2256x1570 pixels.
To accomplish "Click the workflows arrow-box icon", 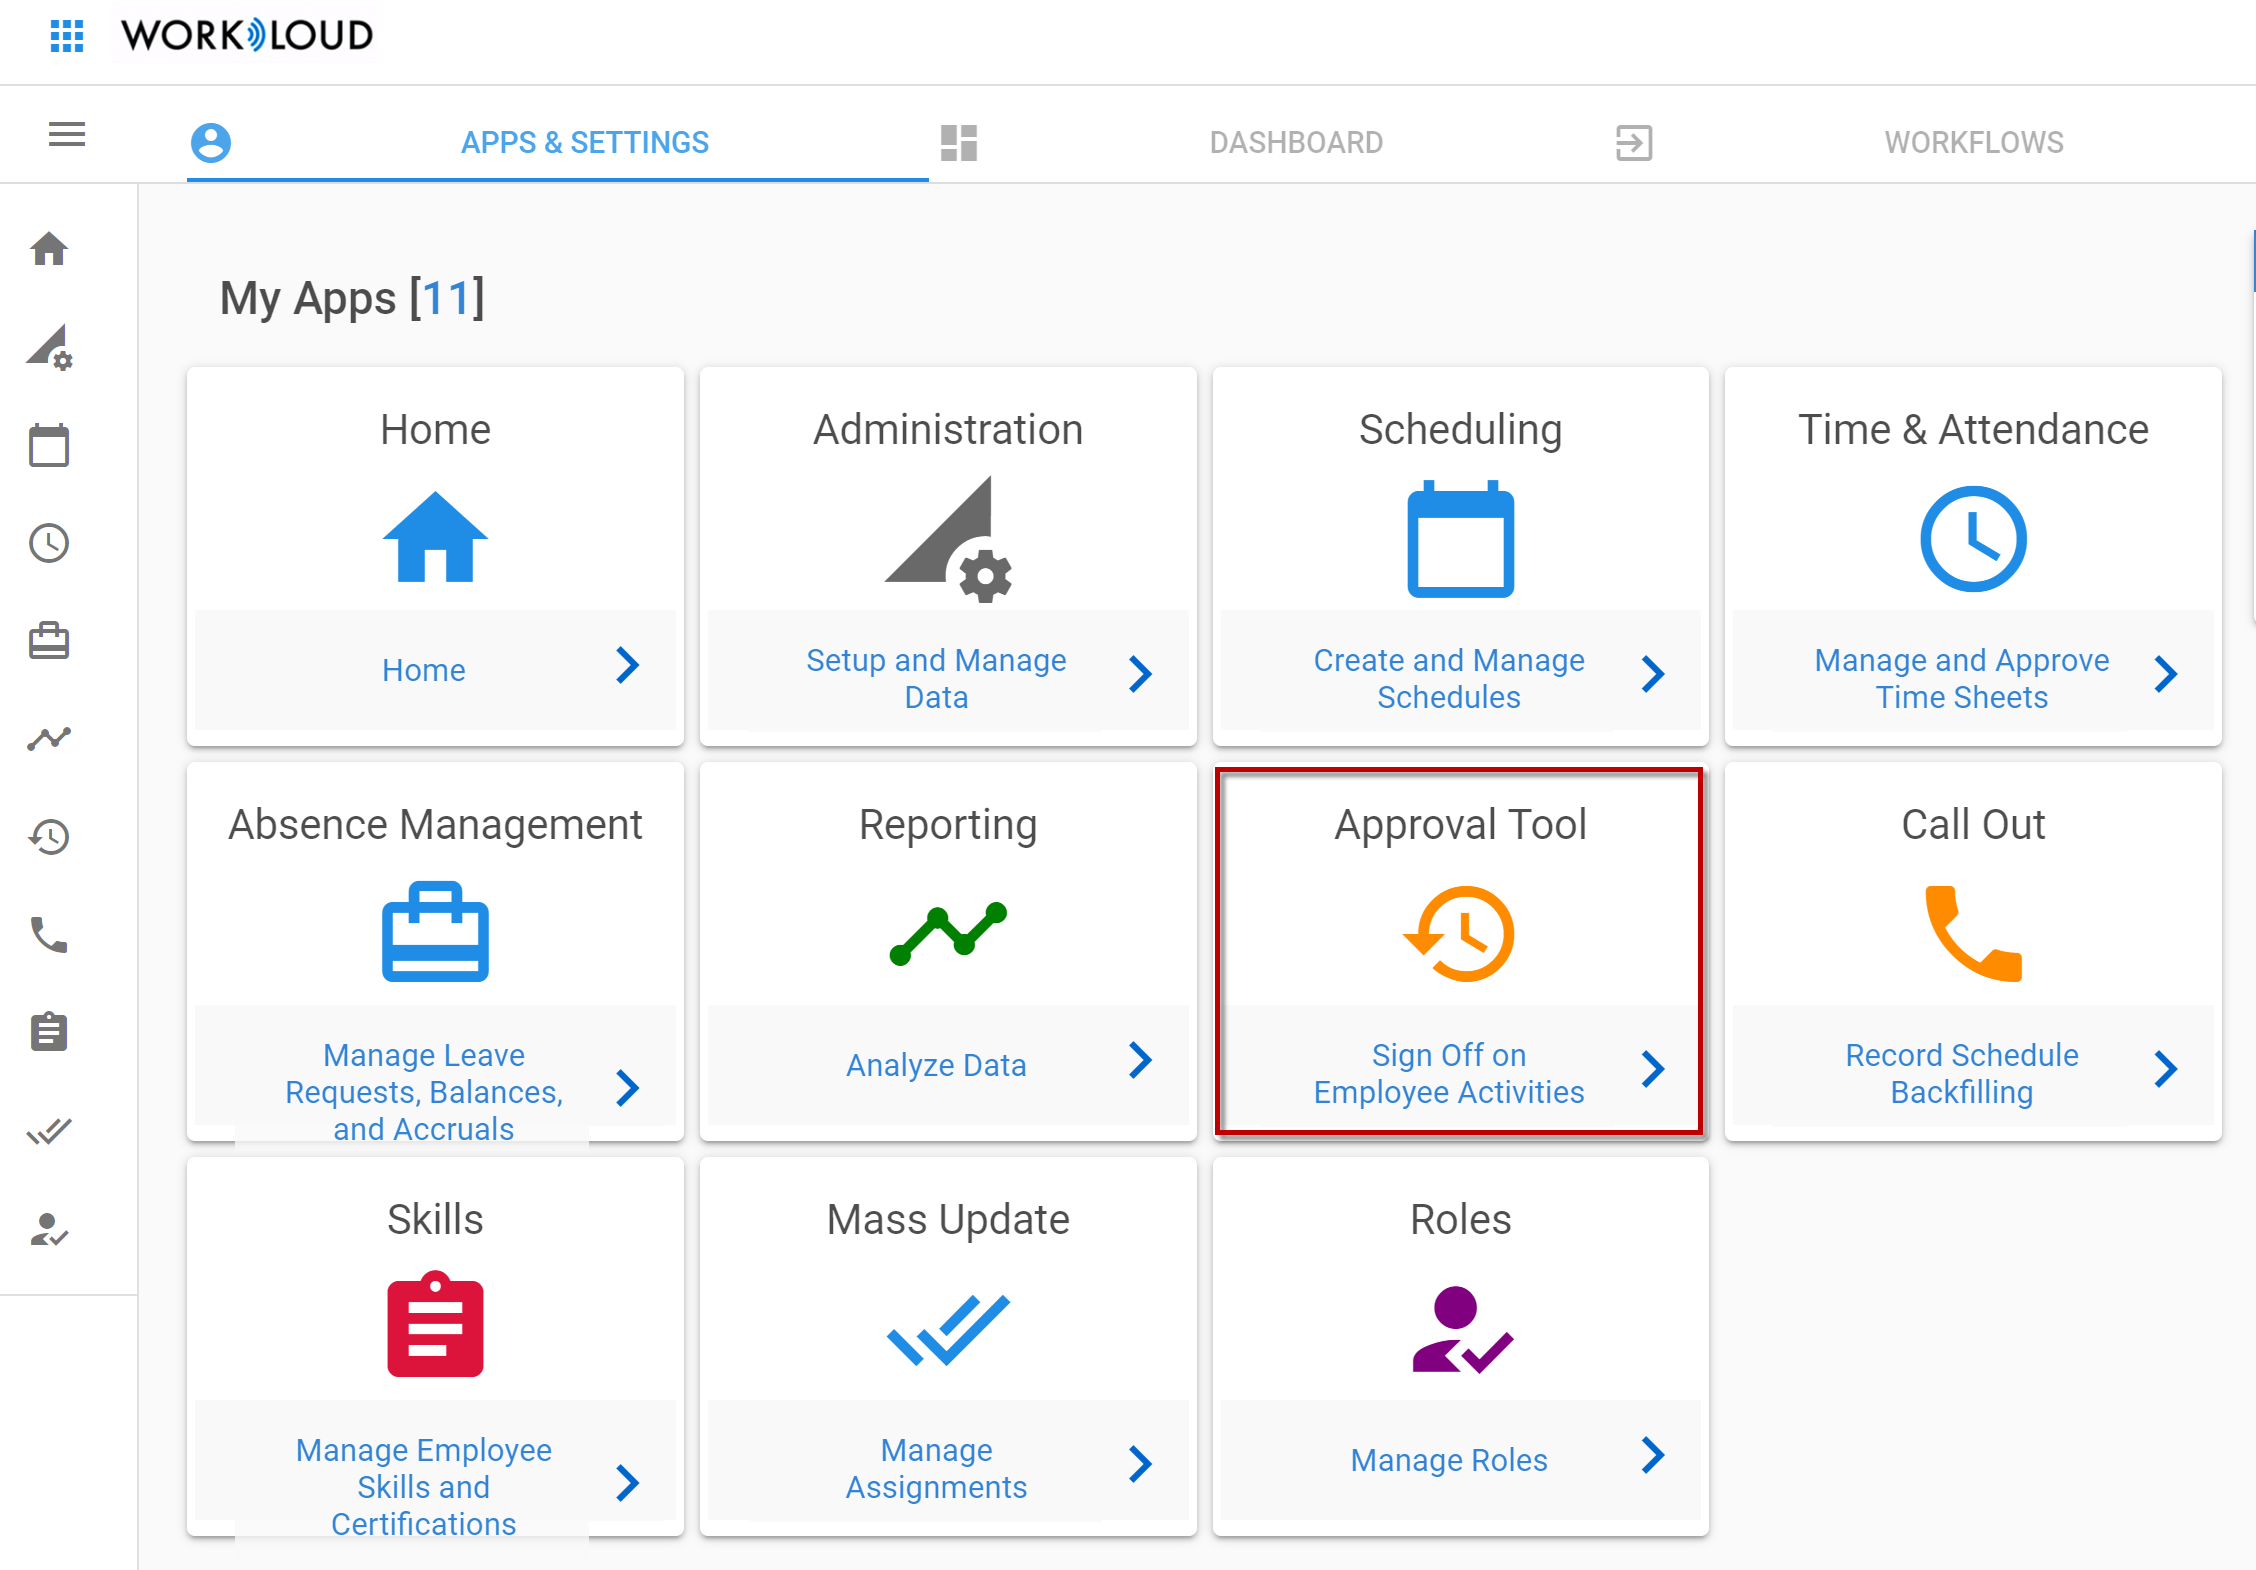I will click(x=1634, y=143).
